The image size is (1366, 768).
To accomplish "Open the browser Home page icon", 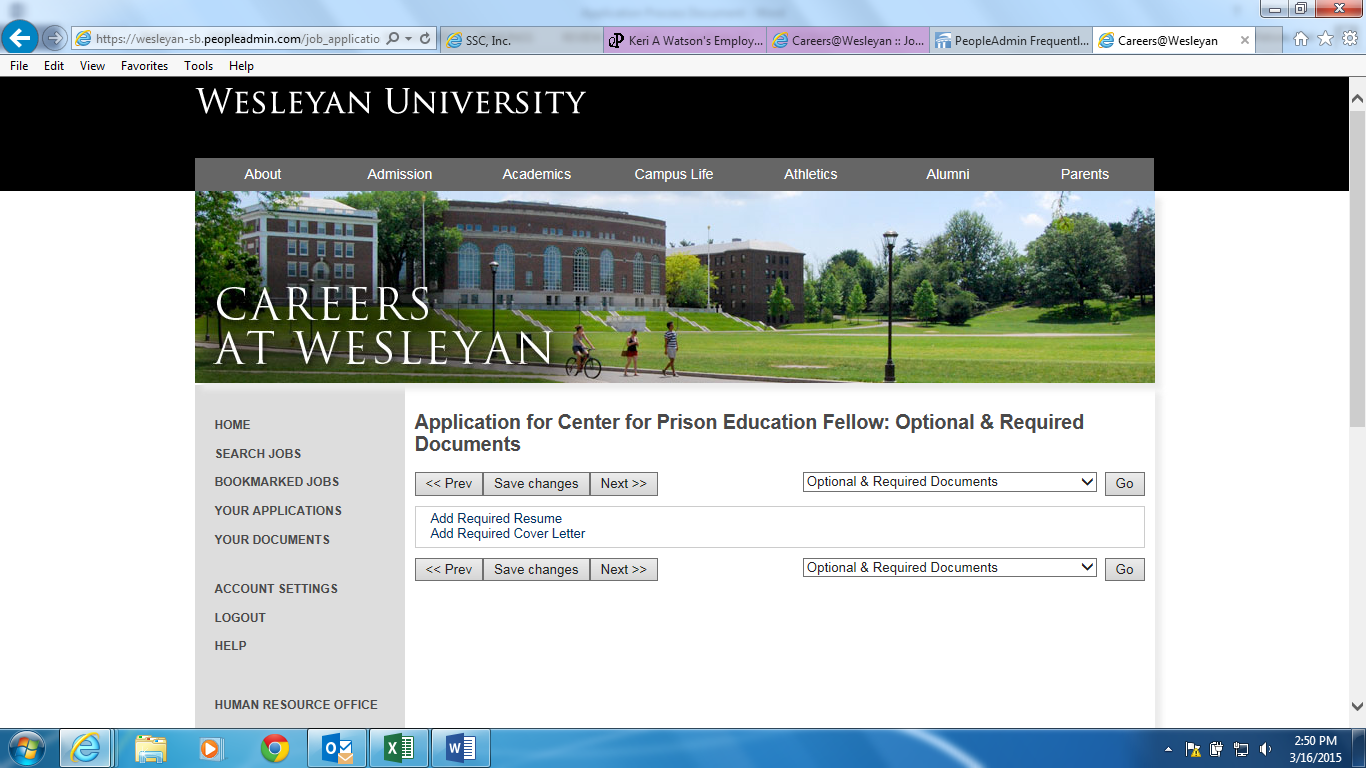I will [x=1301, y=39].
